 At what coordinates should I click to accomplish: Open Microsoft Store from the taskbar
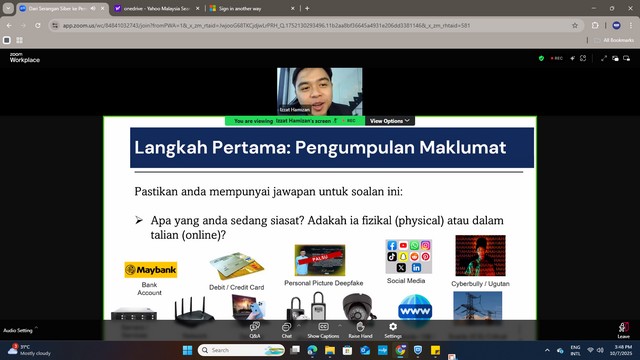point(347,350)
